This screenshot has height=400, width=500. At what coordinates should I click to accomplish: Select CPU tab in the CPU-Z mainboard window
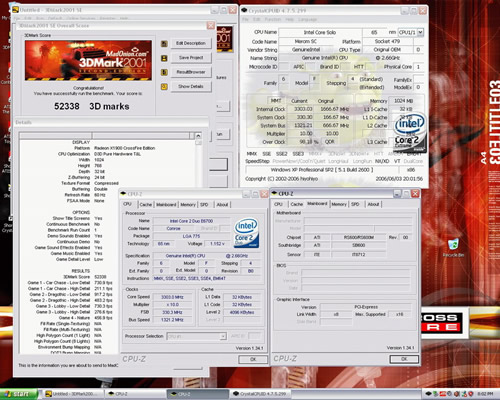coord(278,204)
